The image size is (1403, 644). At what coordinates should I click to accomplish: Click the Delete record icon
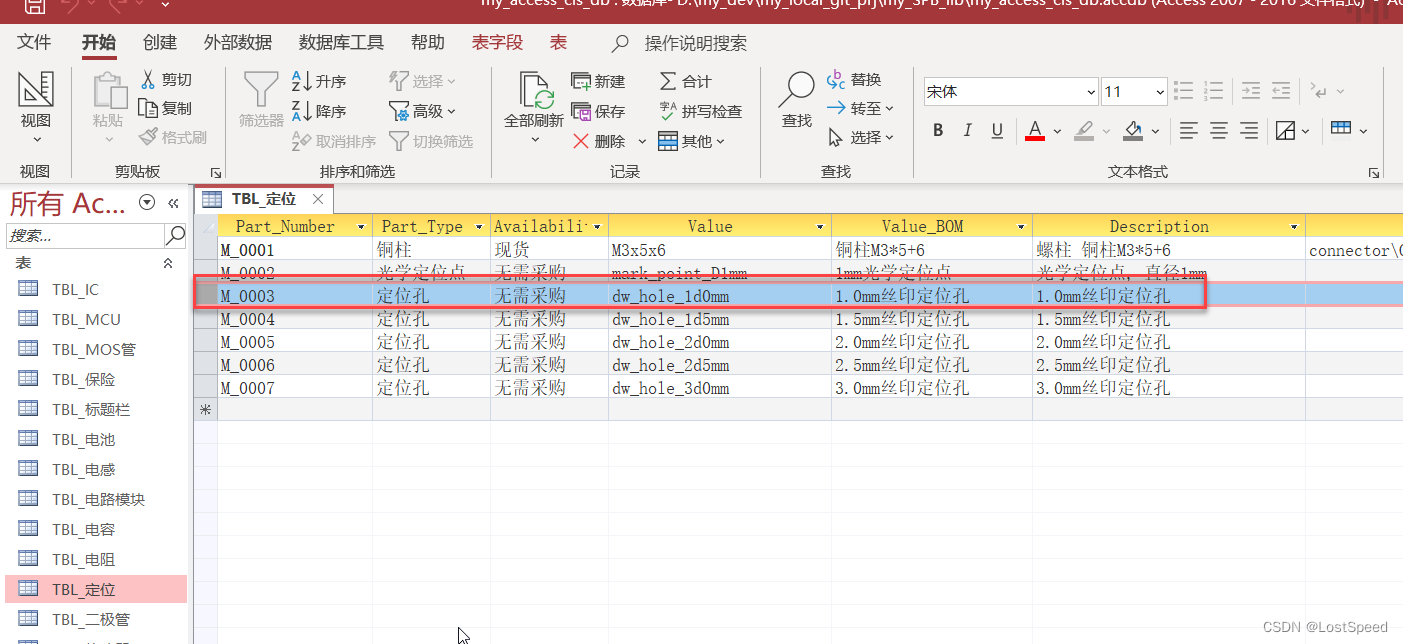pos(581,141)
